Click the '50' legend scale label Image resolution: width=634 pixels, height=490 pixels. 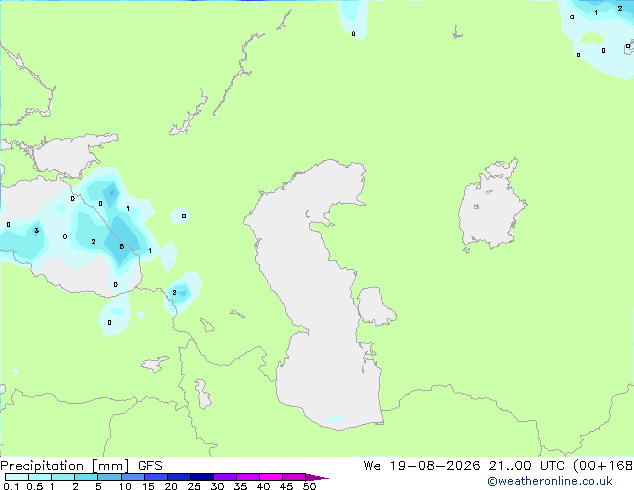tap(309, 486)
